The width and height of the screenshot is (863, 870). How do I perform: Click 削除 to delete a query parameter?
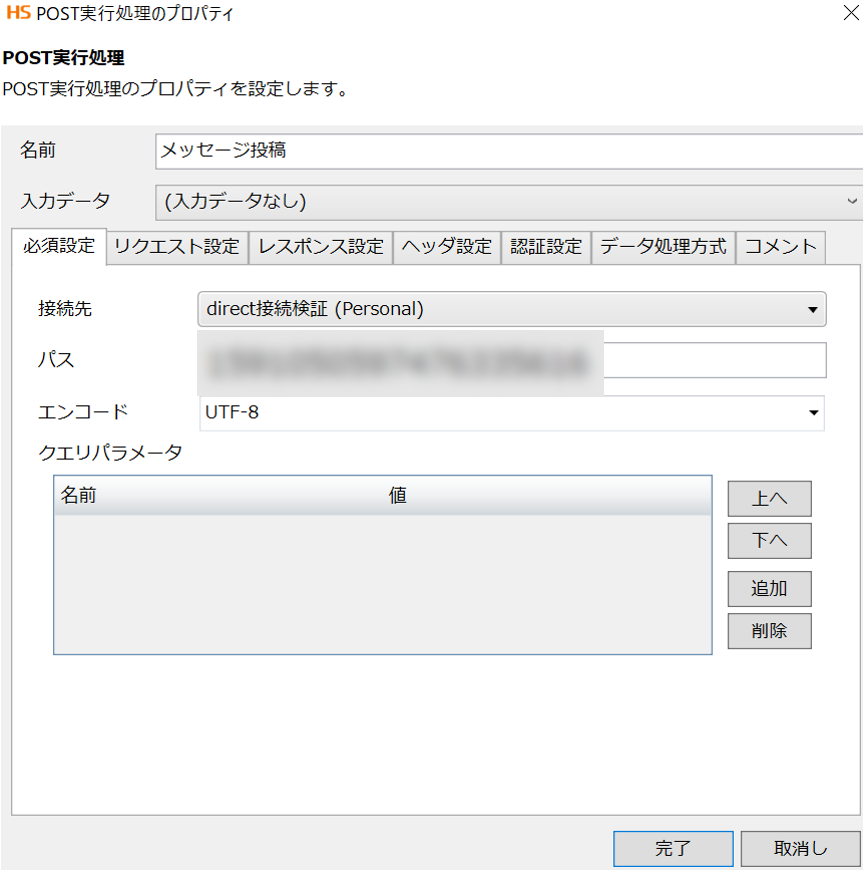pyautogui.click(x=769, y=631)
